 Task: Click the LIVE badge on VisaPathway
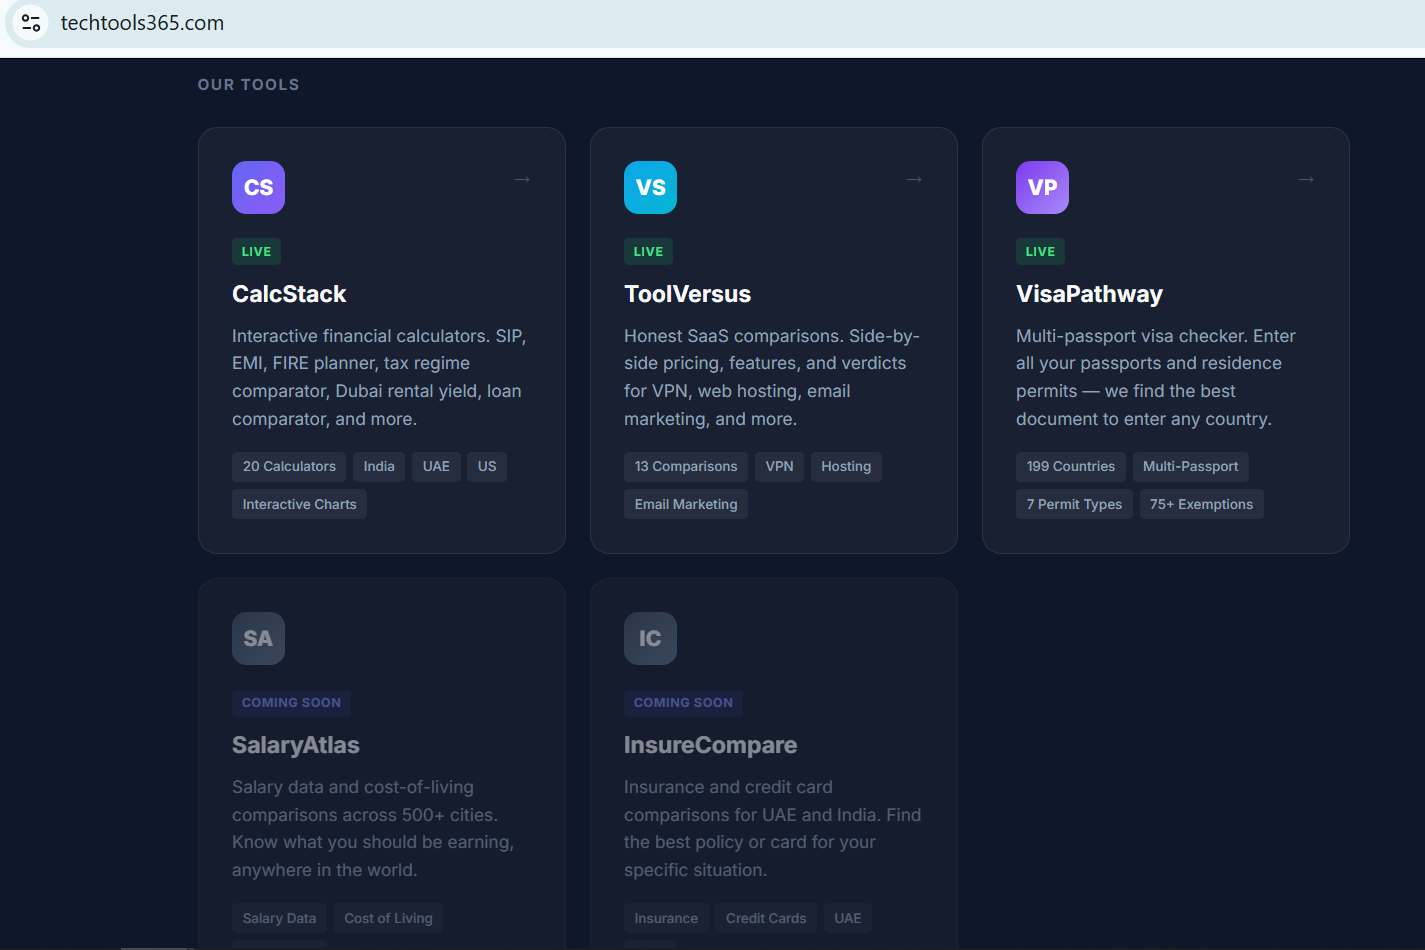click(1040, 251)
